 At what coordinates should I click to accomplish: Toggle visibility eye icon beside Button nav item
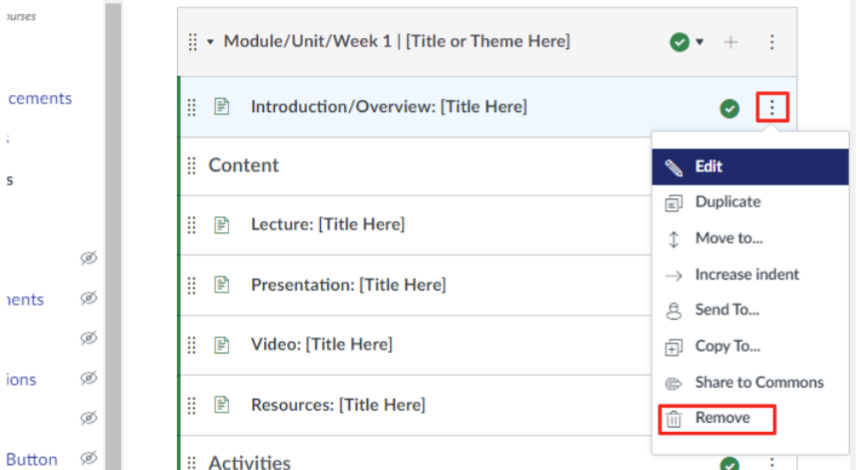pos(89,459)
